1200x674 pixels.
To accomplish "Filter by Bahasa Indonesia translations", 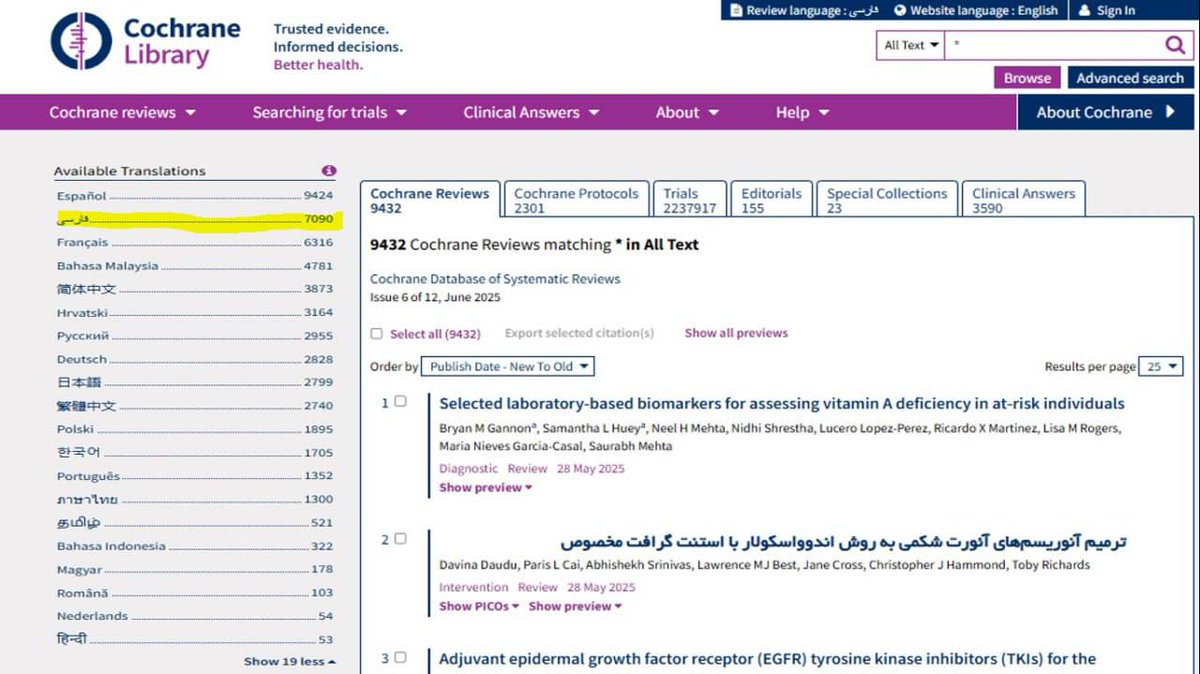I will click(195, 546).
